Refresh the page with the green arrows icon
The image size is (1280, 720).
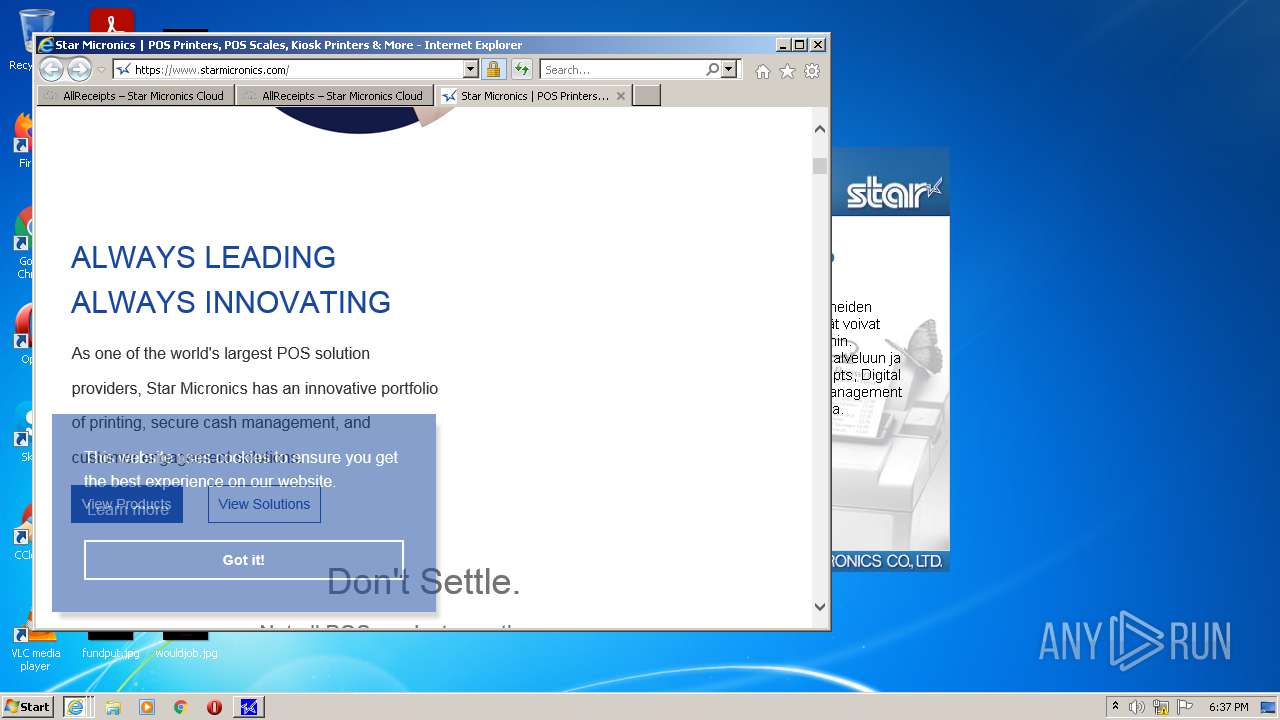point(522,69)
